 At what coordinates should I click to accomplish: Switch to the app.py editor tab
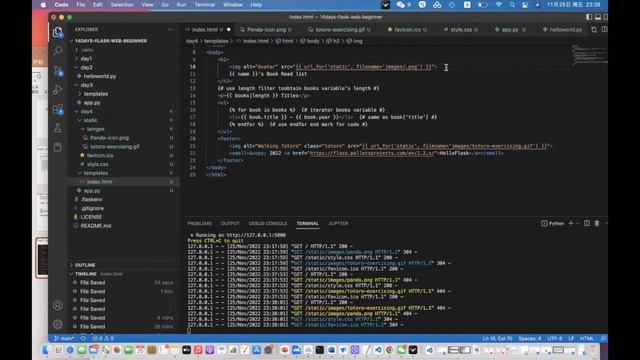coord(510,29)
